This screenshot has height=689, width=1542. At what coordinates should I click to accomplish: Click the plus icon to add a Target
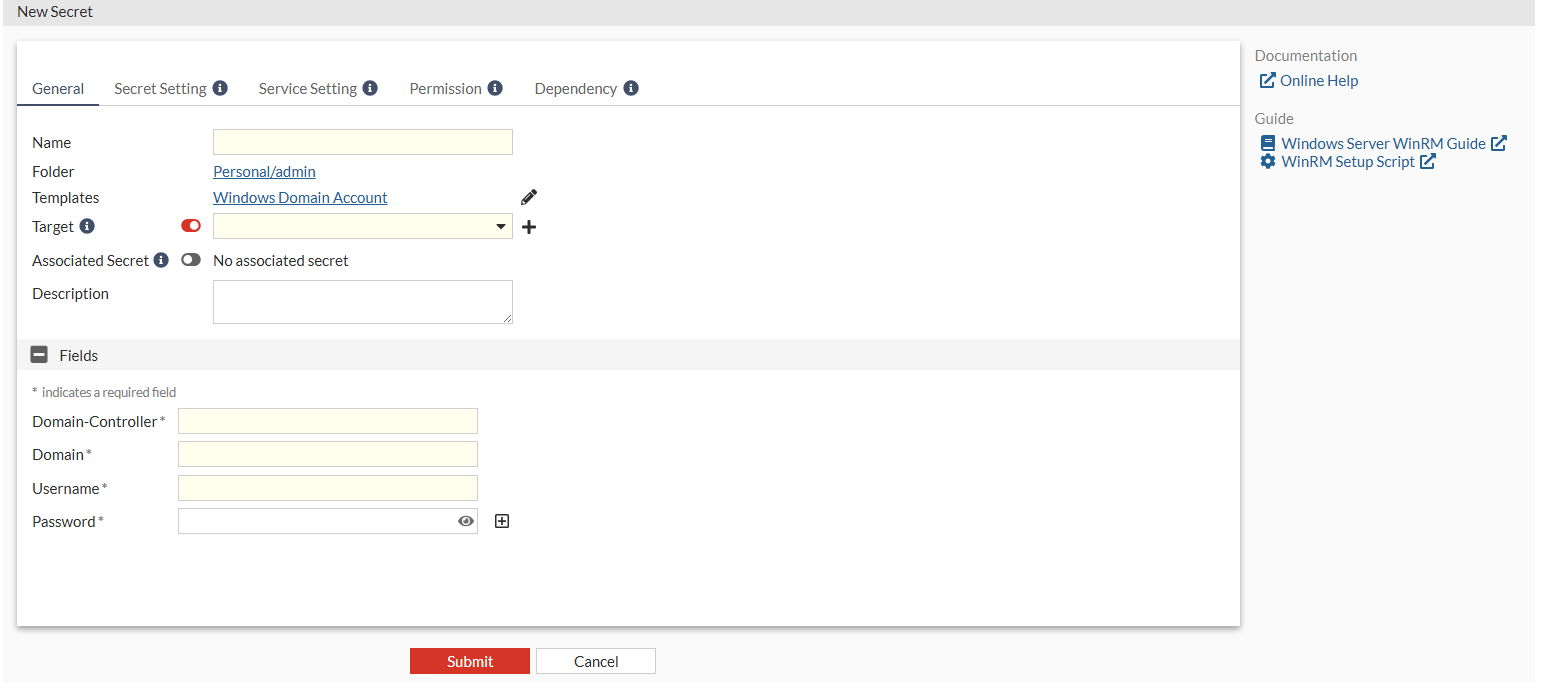pos(529,227)
